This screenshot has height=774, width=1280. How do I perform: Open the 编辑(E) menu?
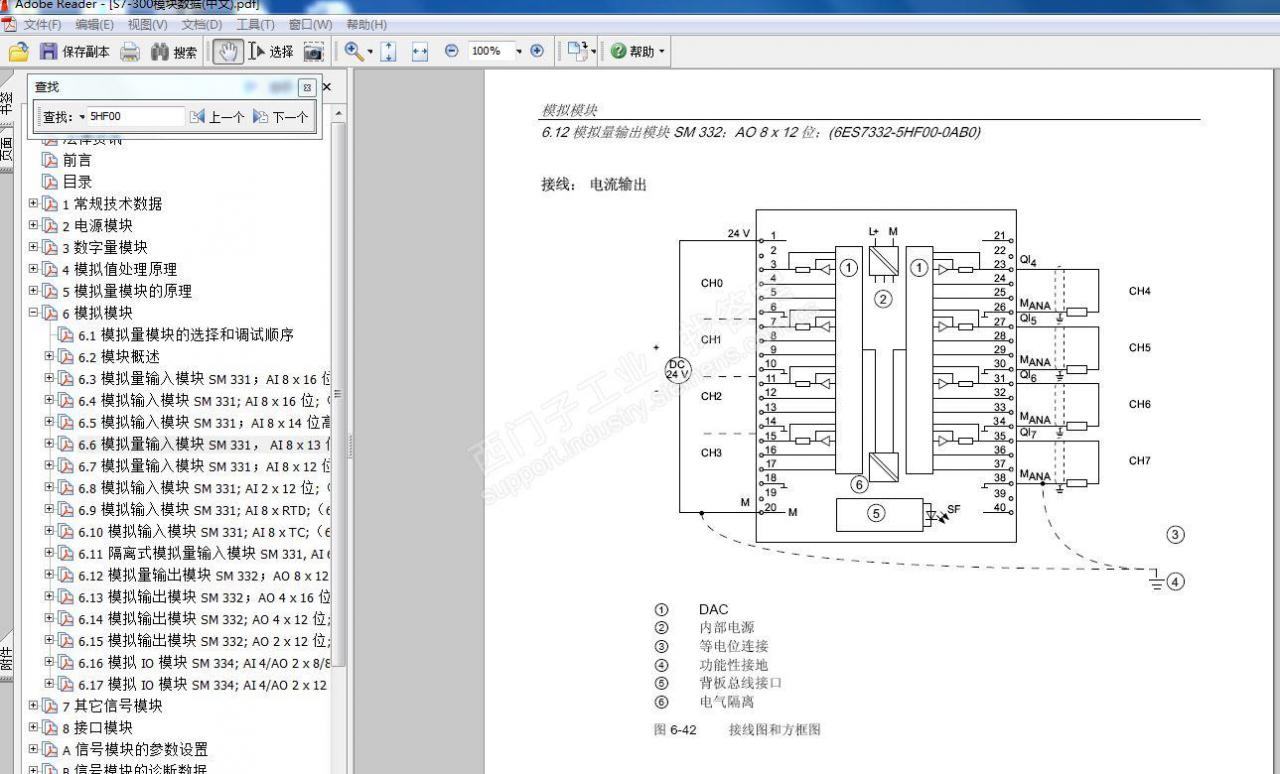94,24
